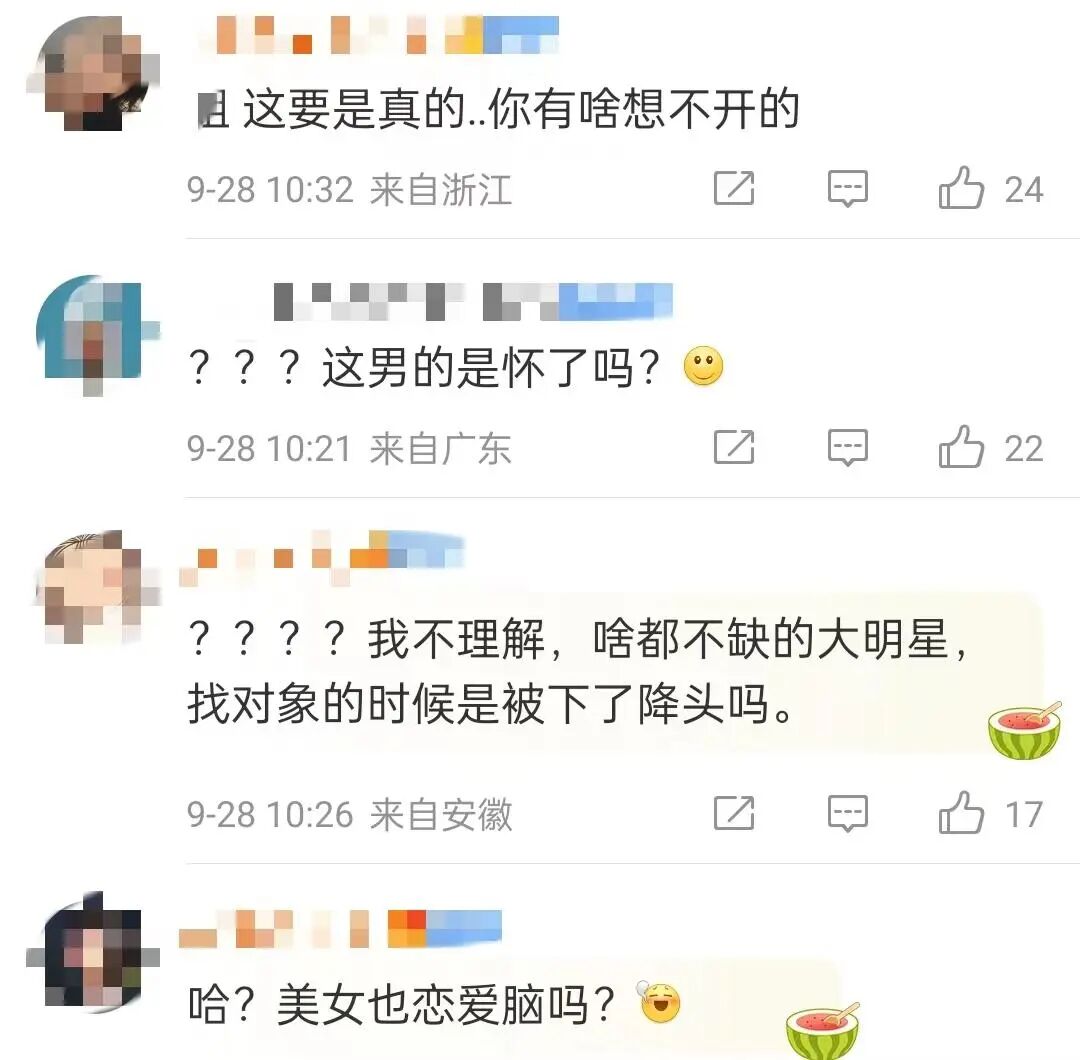Image resolution: width=1080 pixels, height=1060 pixels.
Task: Share the comment posted from 安徽
Action: (x=734, y=813)
